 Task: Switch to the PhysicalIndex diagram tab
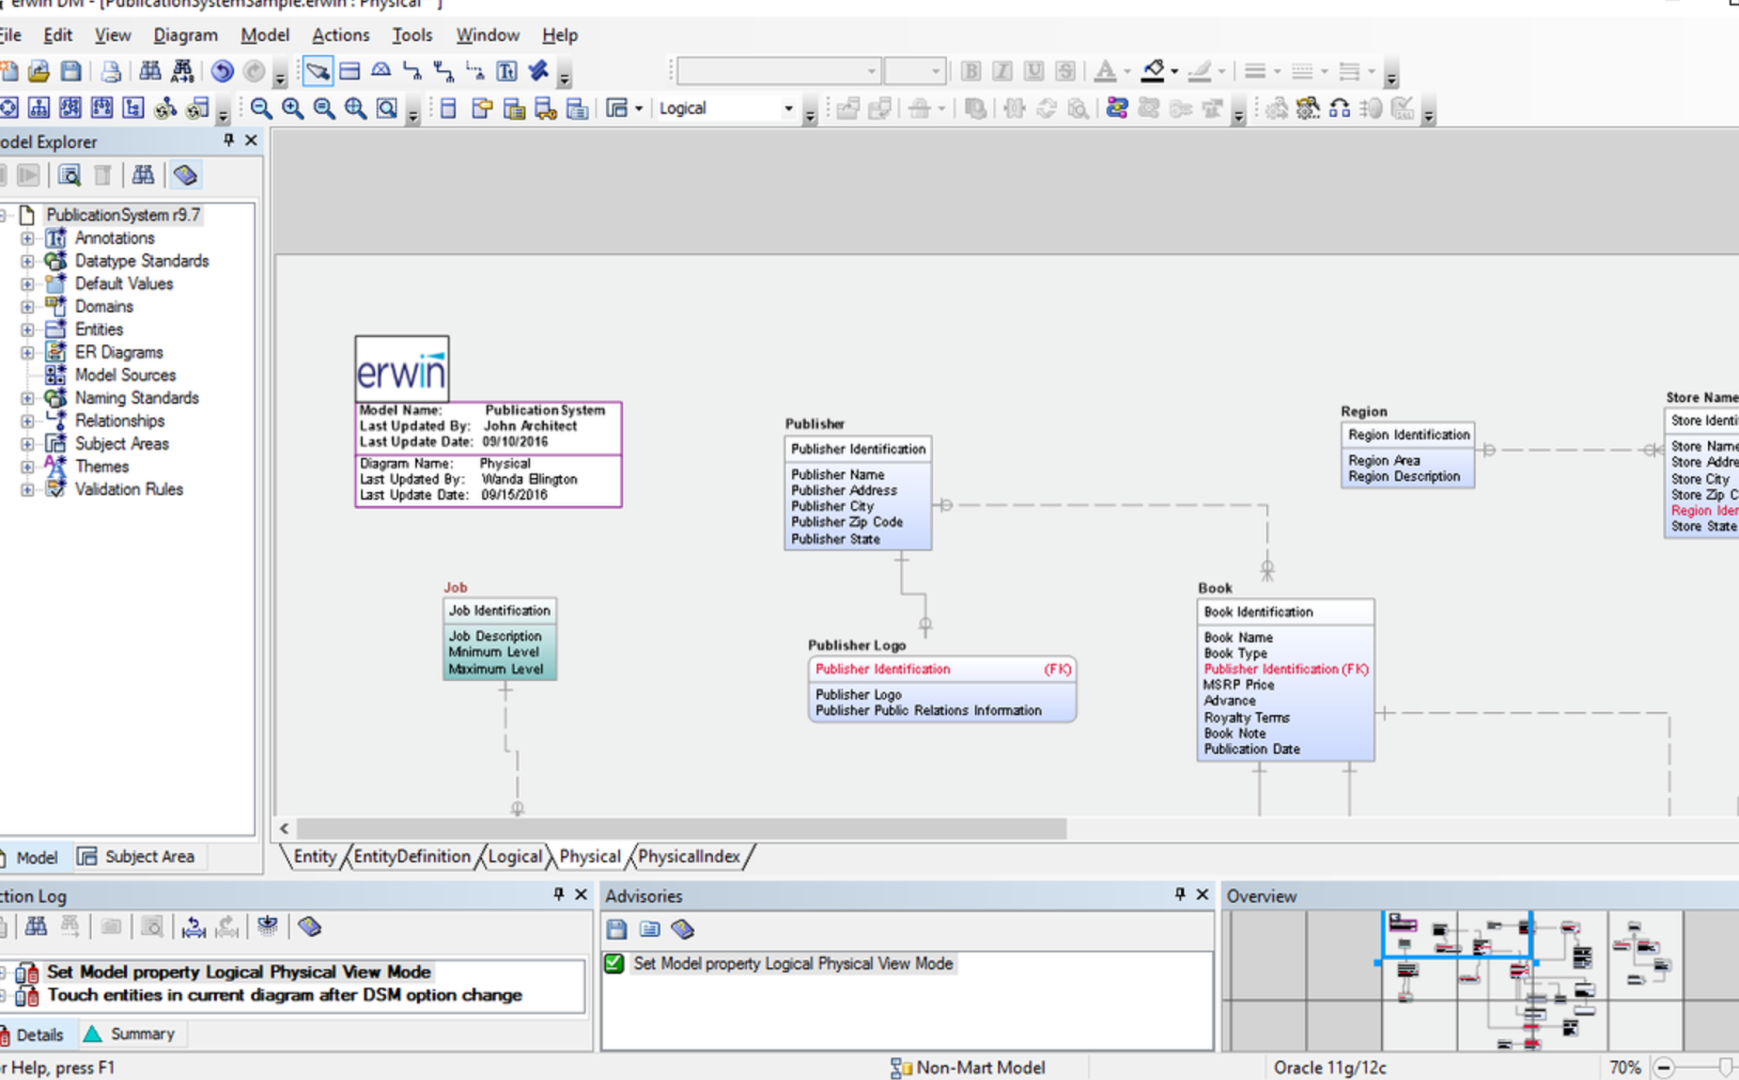pos(689,857)
